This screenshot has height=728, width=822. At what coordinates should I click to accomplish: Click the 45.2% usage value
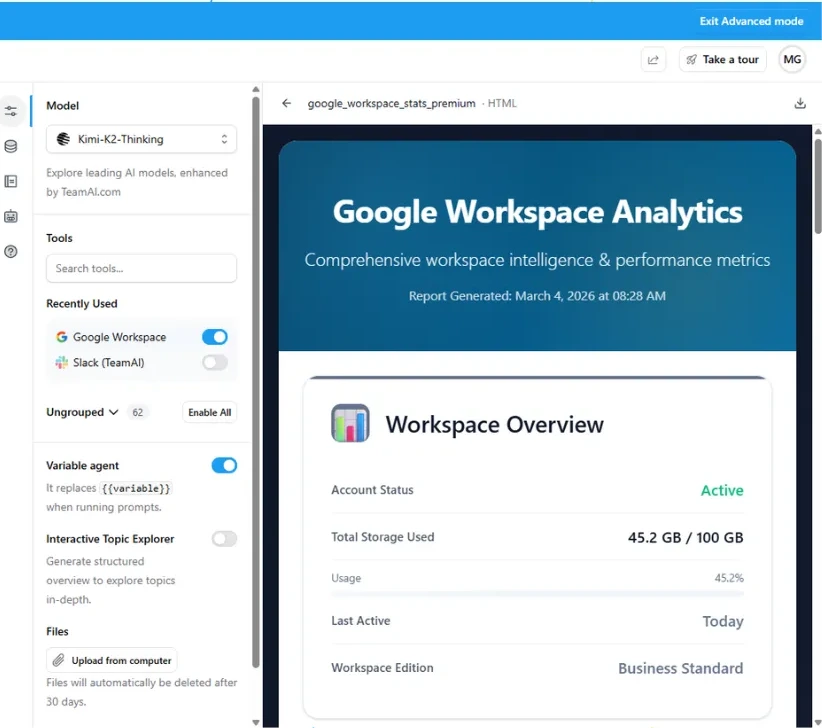pos(729,578)
